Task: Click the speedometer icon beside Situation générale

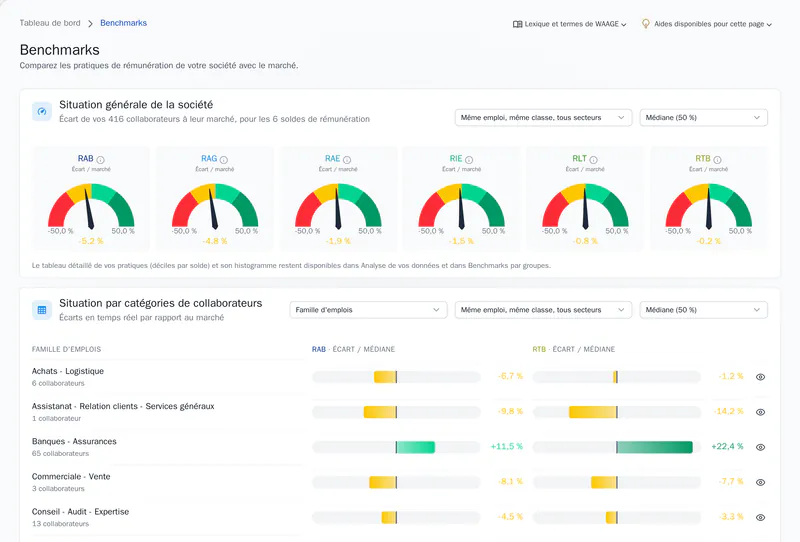Action: point(42,111)
